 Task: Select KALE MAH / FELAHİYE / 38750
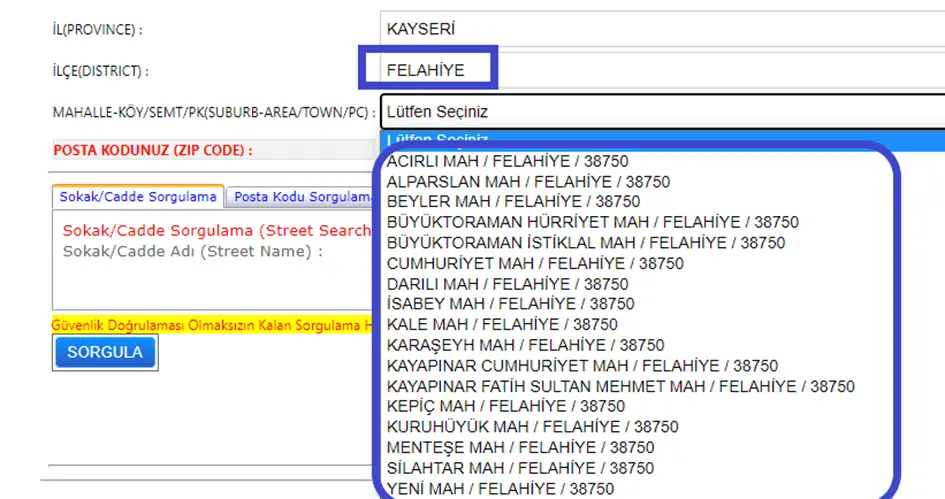tap(502, 325)
